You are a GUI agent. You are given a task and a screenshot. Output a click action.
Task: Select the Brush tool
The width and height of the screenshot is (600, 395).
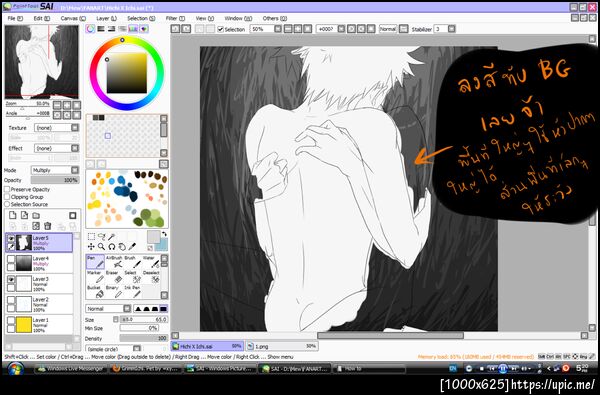click(x=132, y=262)
